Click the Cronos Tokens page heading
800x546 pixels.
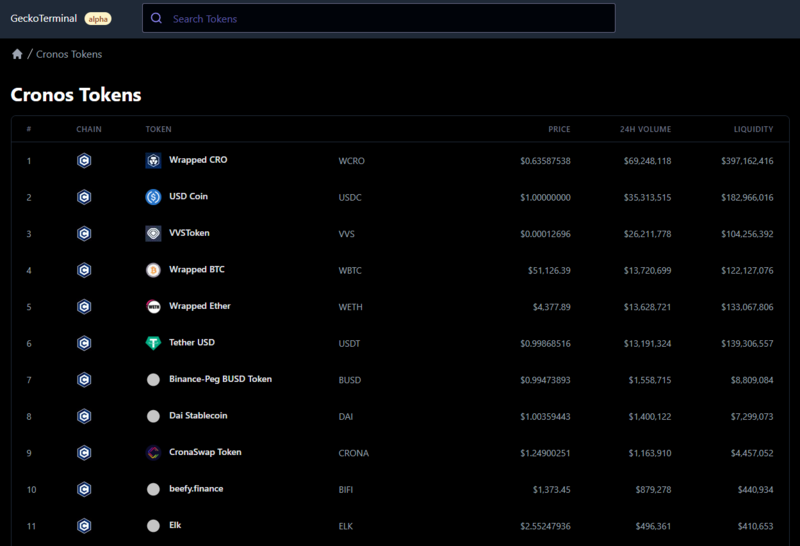(x=76, y=95)
